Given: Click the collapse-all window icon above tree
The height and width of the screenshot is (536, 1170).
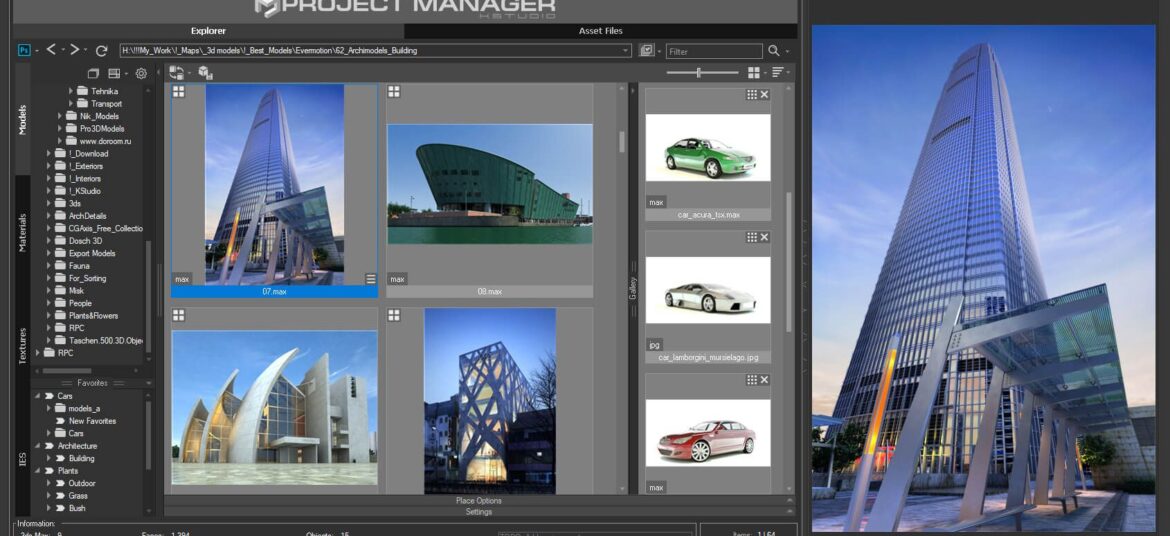Looking at the screenshot, I should click(93, 73).
